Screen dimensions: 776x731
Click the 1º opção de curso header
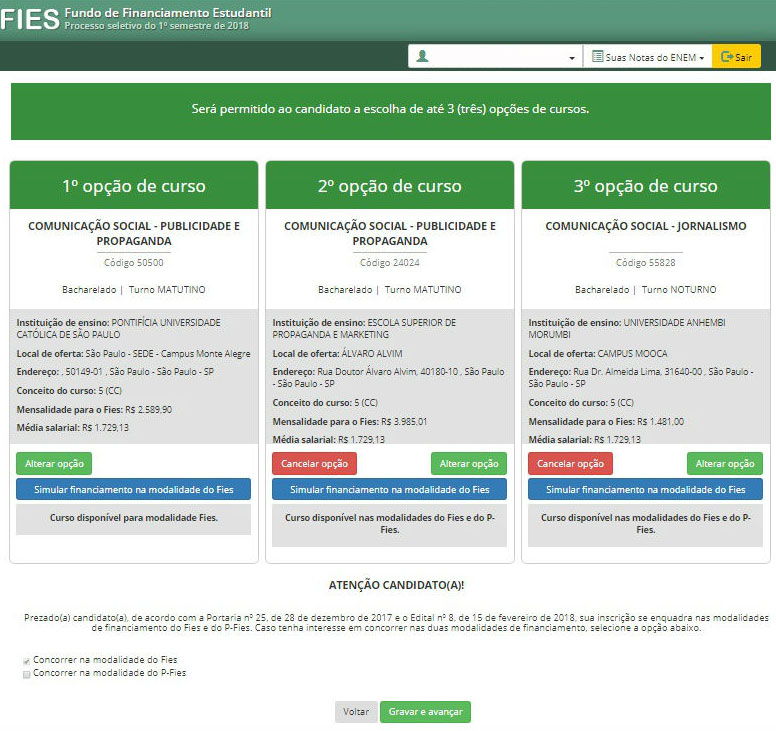pyautogui.click(x=134, y=186)
